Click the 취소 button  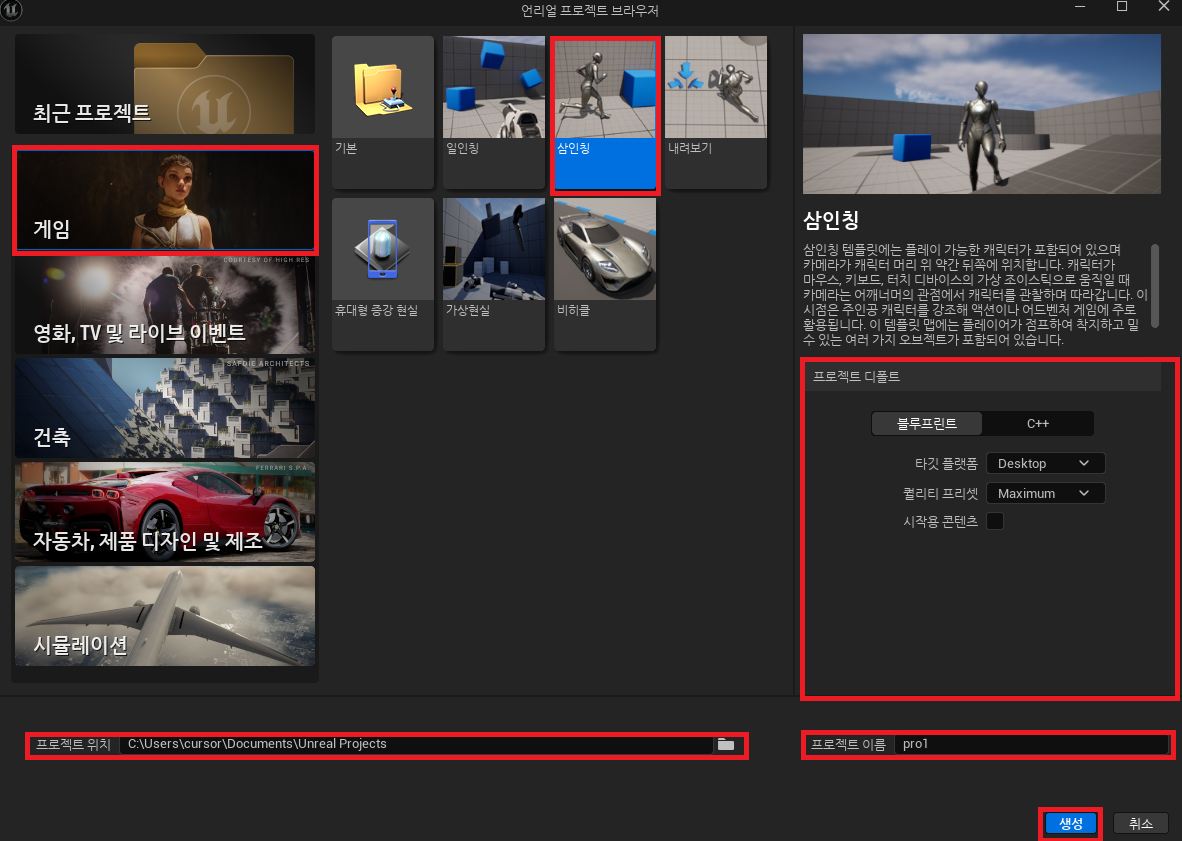coord(1141,824)
